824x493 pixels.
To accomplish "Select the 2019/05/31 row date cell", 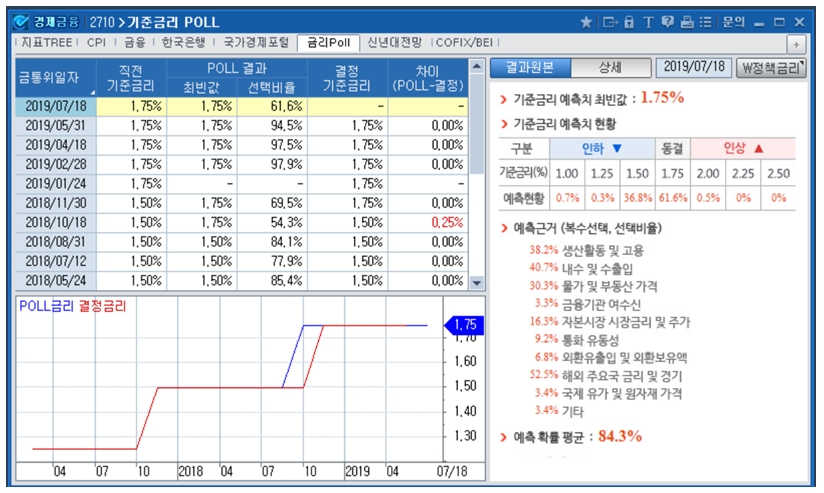I will 56,126.
